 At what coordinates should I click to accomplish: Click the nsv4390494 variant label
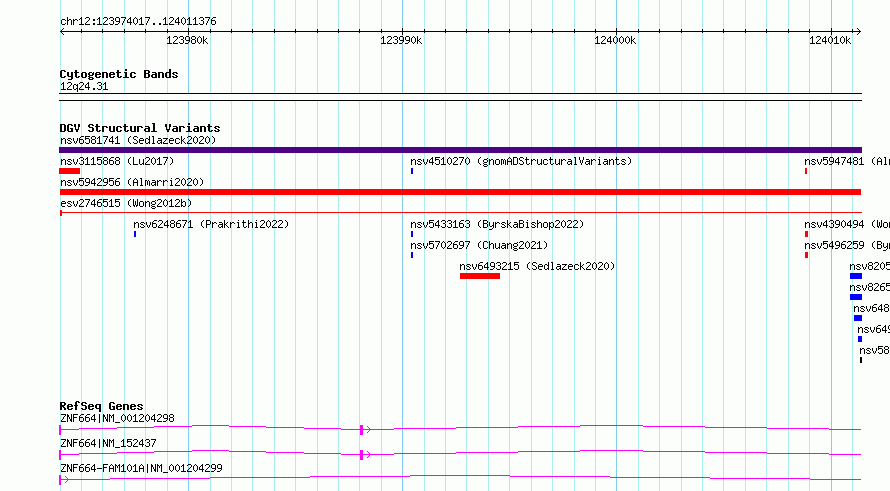(x=846, y=224)
